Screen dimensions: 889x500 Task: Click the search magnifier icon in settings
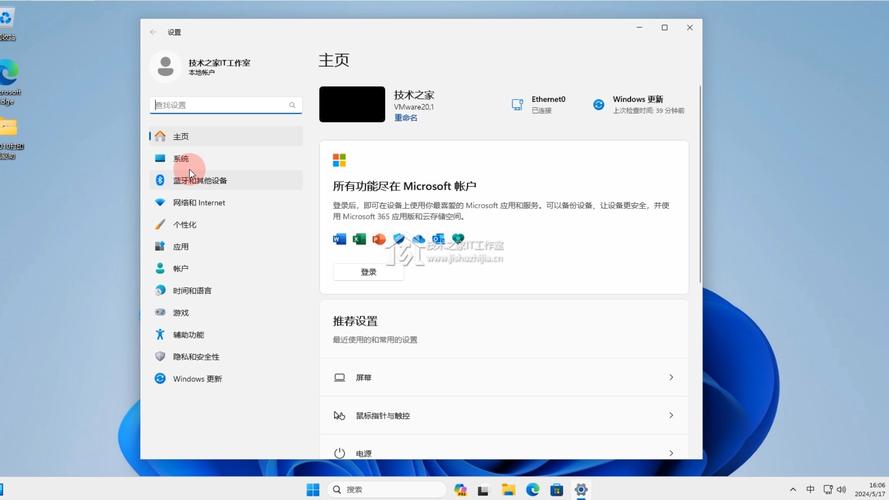coord(292,105)
